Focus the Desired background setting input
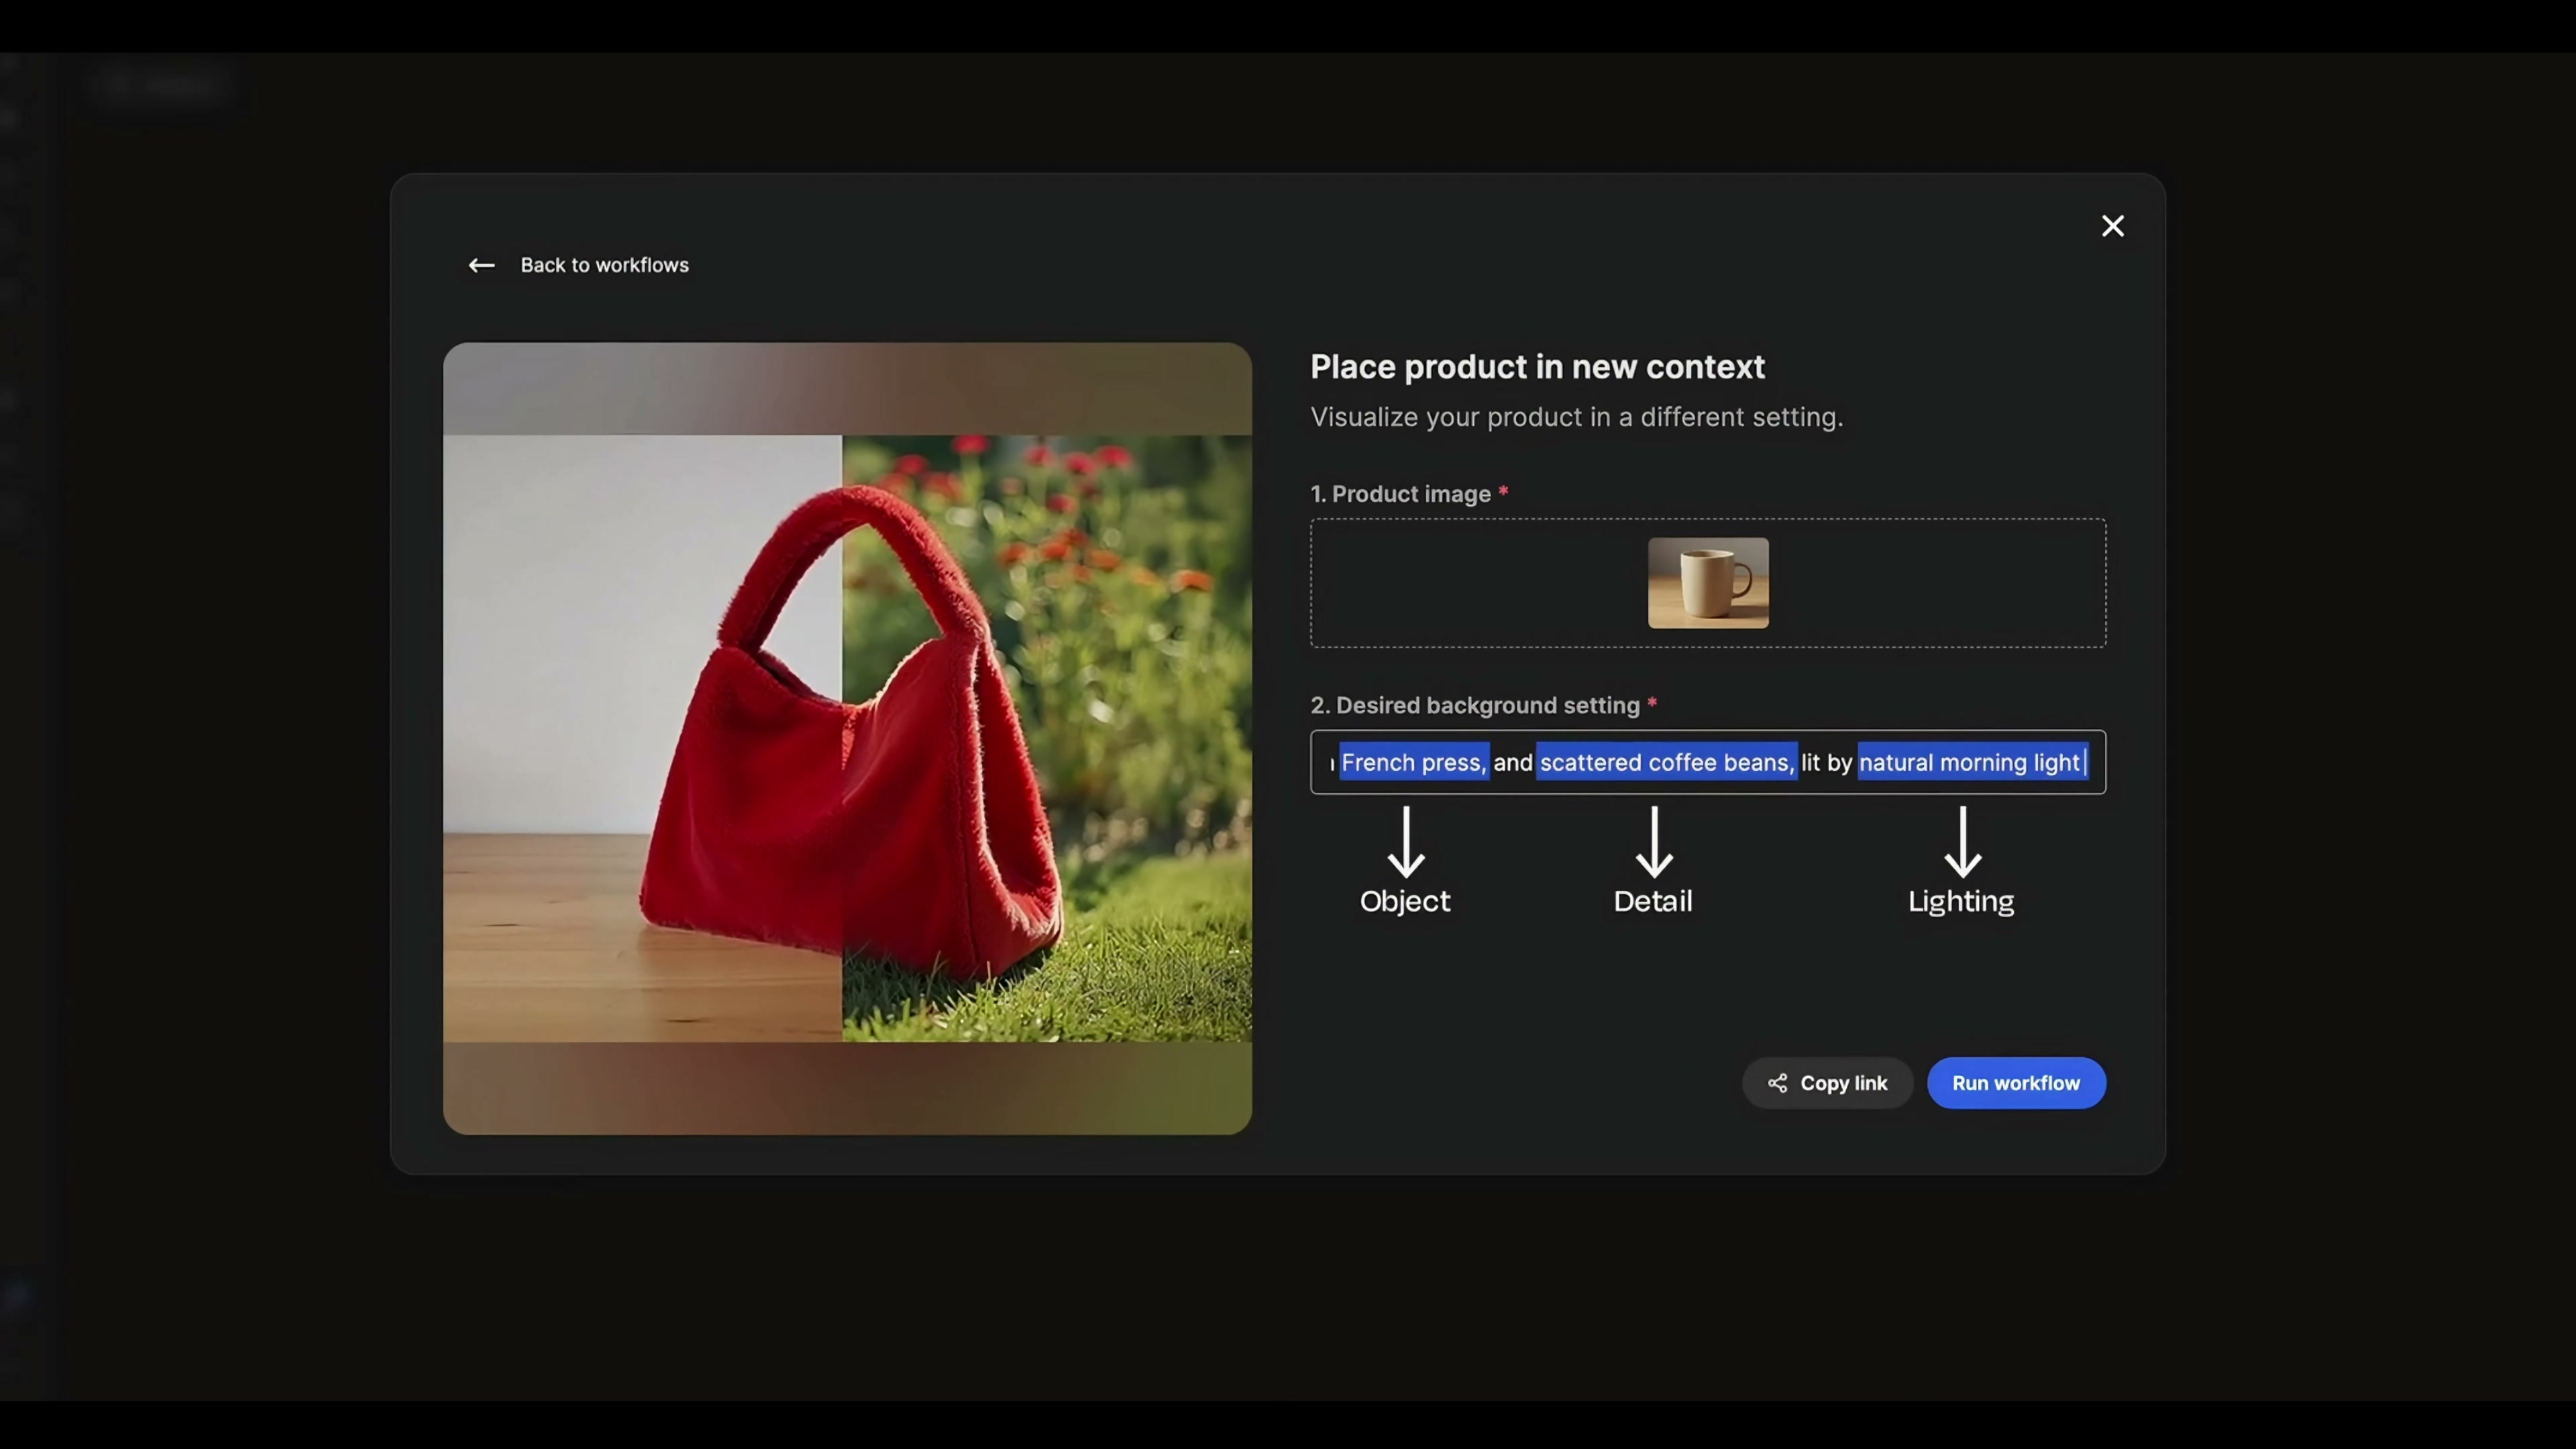Viewport: 2576px width, 1449px height. click(x=1708, y=762)
